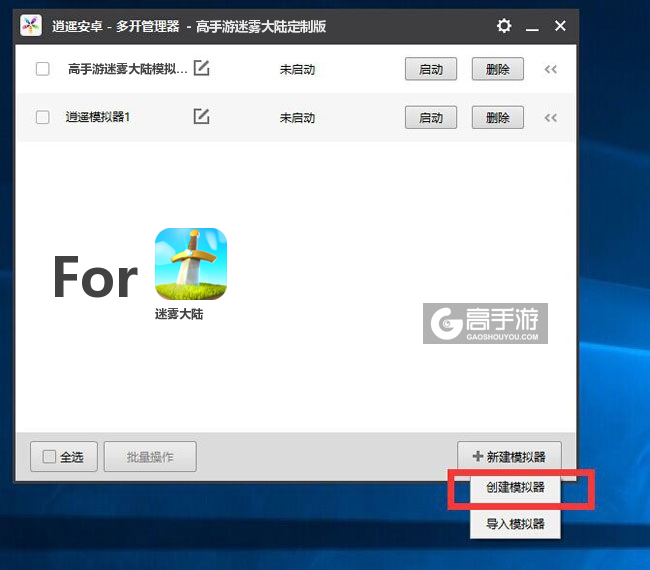650x570 pixels.
Task: Start the 高手游迷雾大陆模拟 emulator
Action: point(431,69)
